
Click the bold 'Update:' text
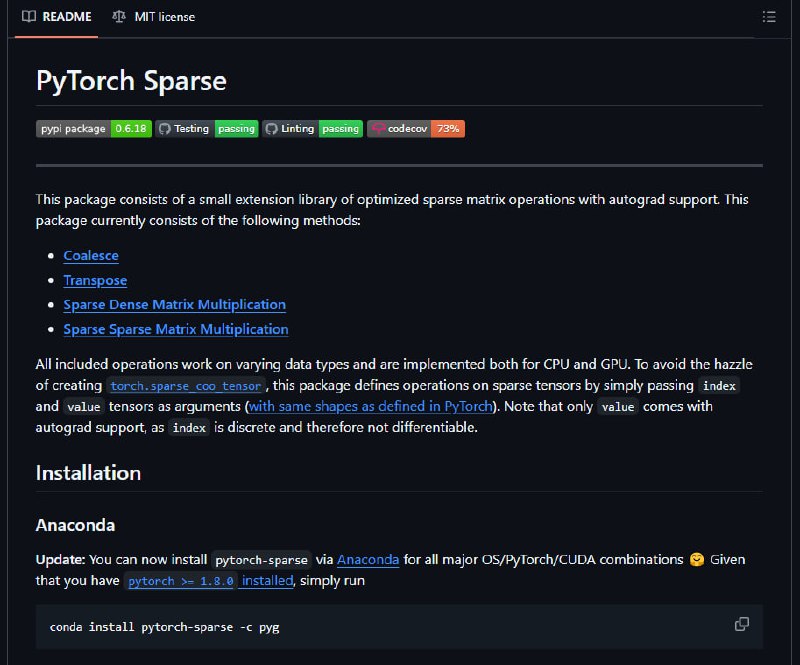click(x=60, y=559)
